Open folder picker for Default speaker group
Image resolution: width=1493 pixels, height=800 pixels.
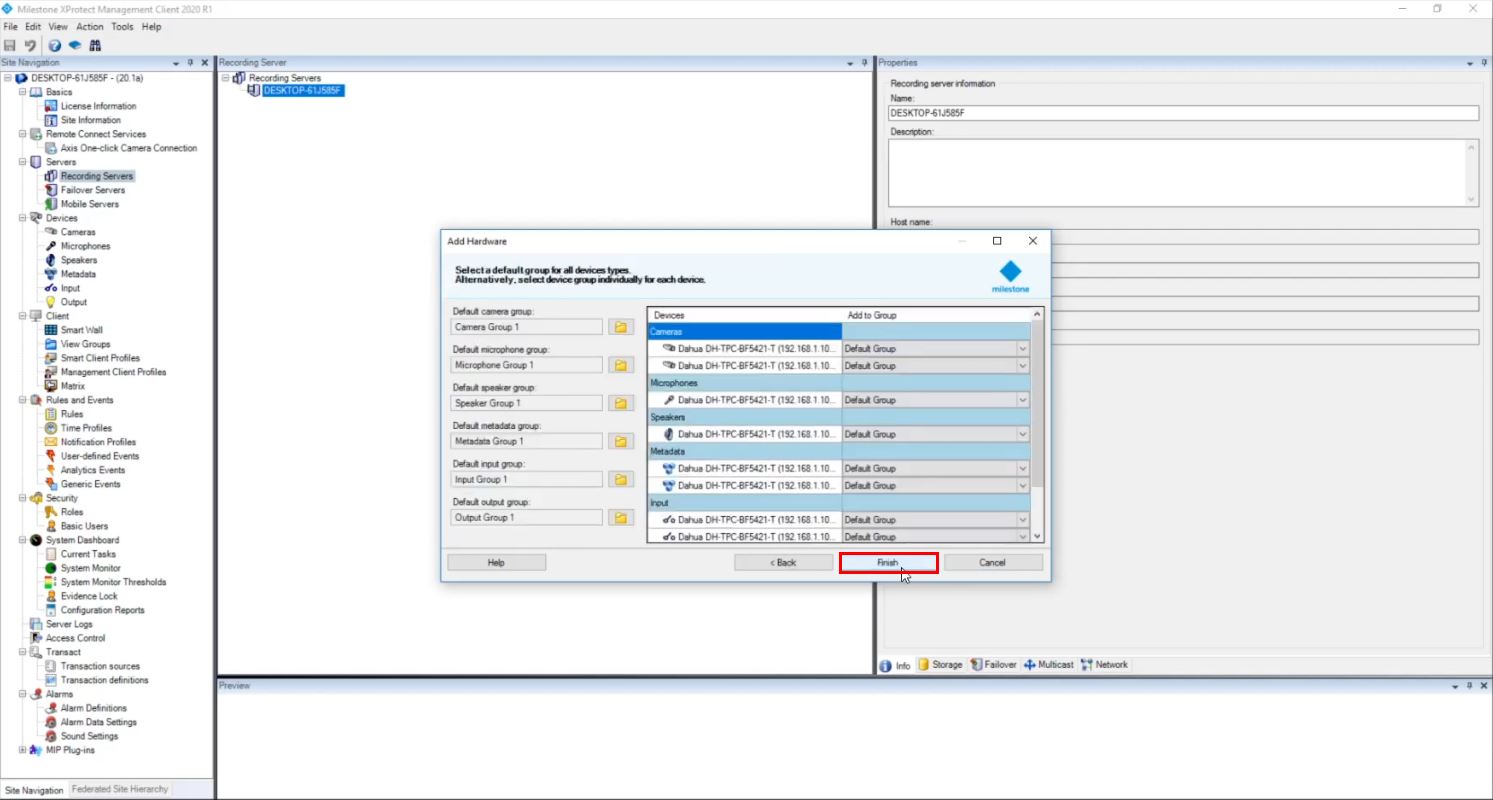coord(620,402)
